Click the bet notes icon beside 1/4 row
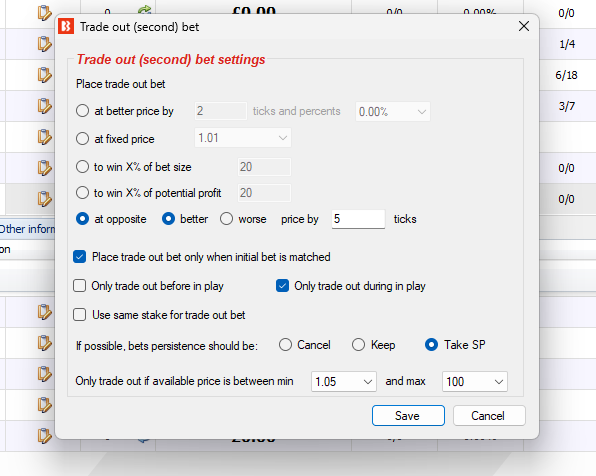The width and height of the screenshot is (596, 476). (44, 44)
